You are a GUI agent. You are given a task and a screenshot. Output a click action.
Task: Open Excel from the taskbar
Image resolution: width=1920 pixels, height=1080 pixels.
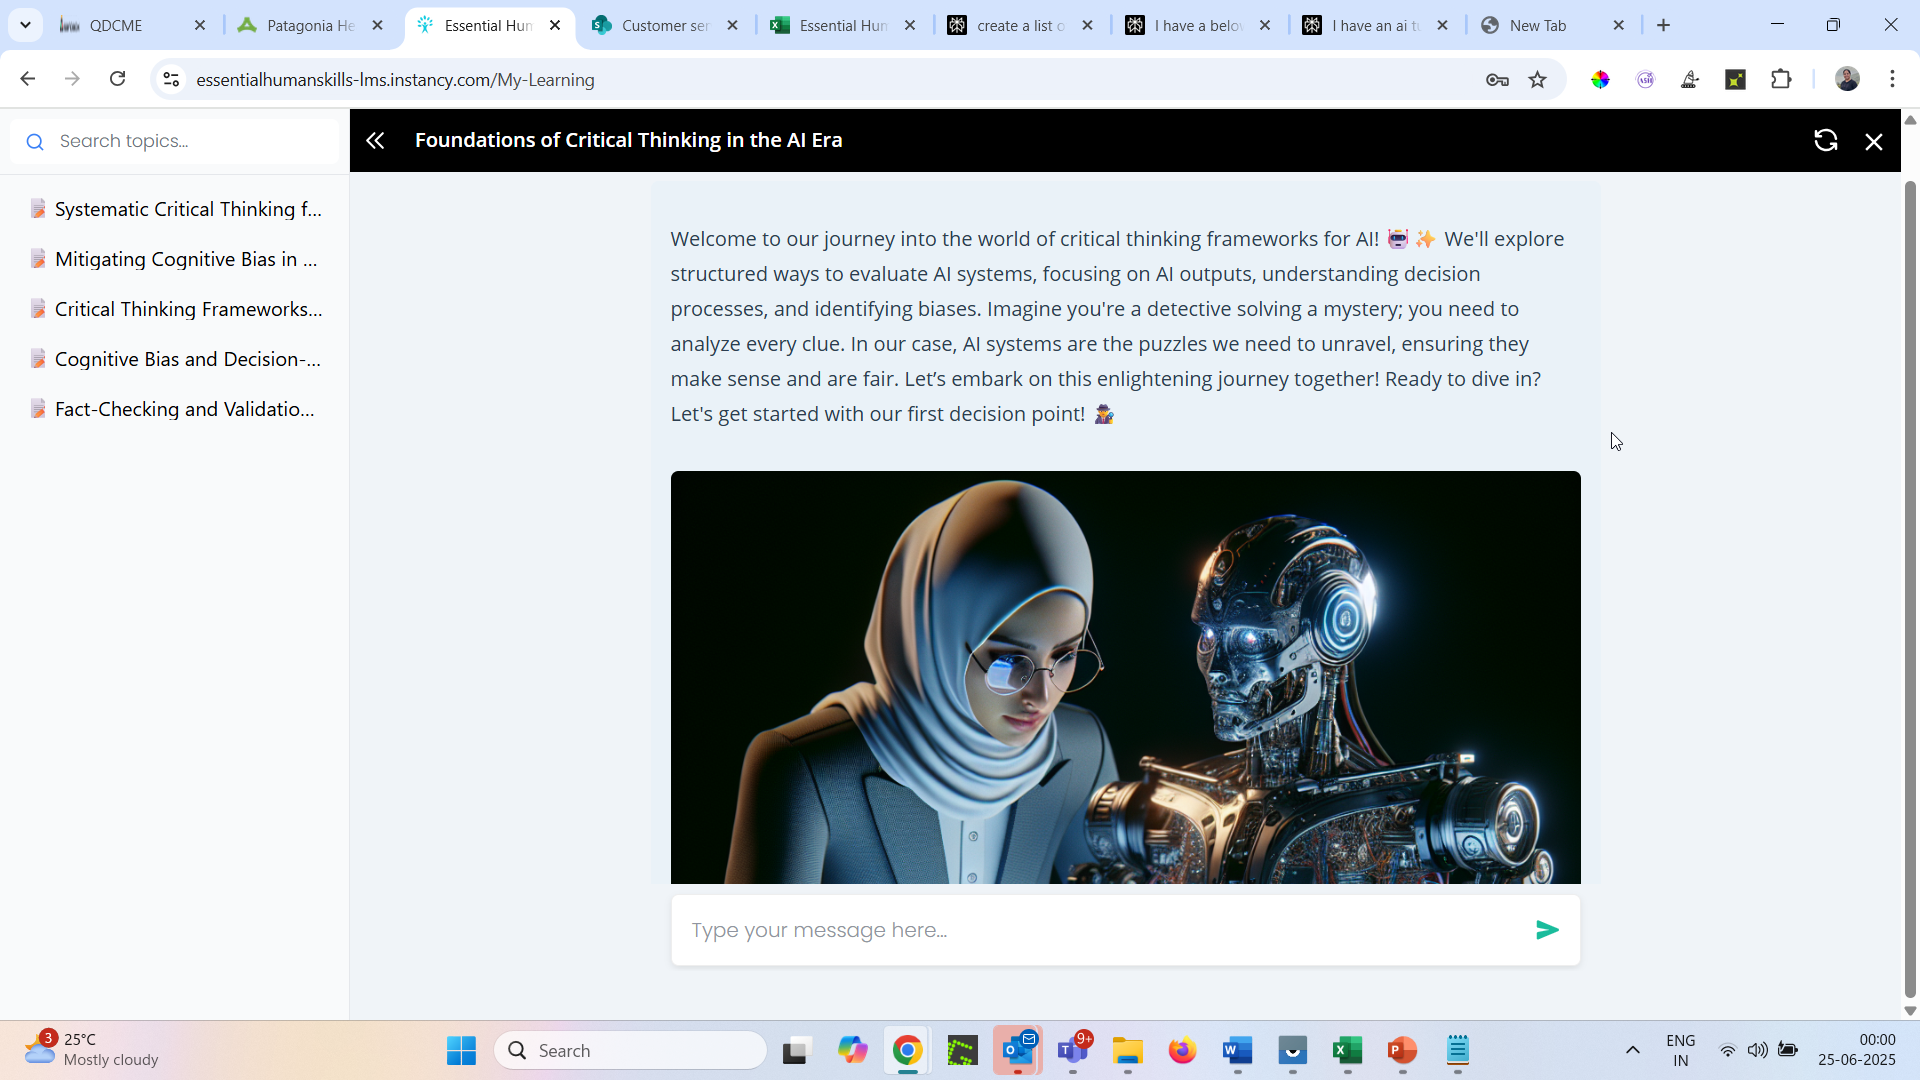pyautogui.click(x=1347, y=1051)
